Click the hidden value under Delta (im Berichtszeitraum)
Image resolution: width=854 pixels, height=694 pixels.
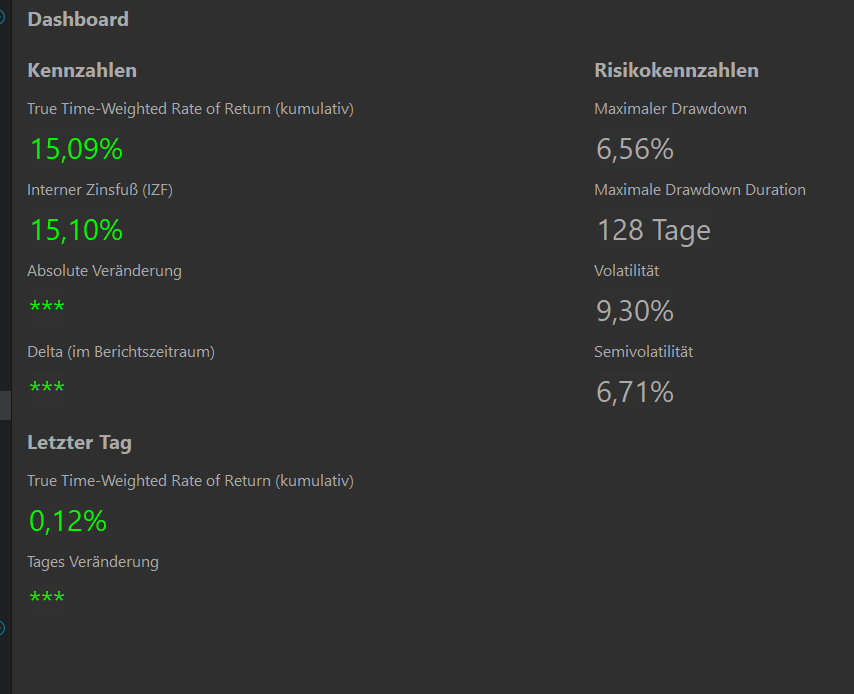click(47, 387)
